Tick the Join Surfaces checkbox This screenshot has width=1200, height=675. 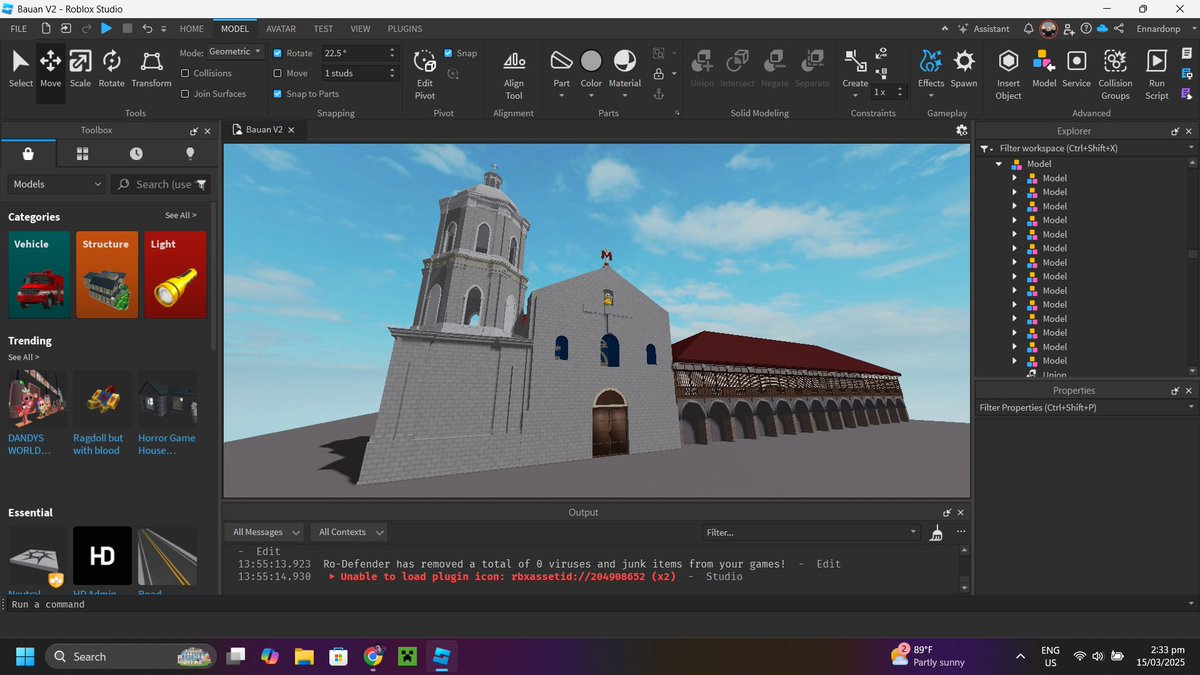click(x=185, y=94)
